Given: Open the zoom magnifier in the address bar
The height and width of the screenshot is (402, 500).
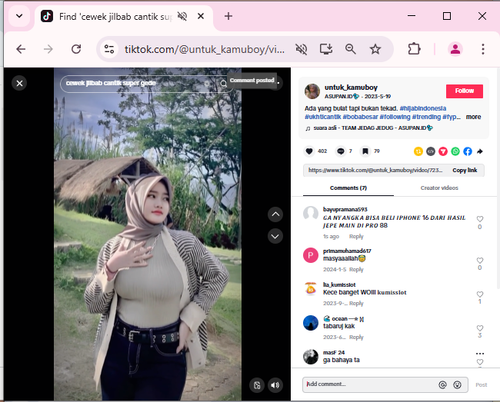Looking at the screenshot, I should click(350, 49).
